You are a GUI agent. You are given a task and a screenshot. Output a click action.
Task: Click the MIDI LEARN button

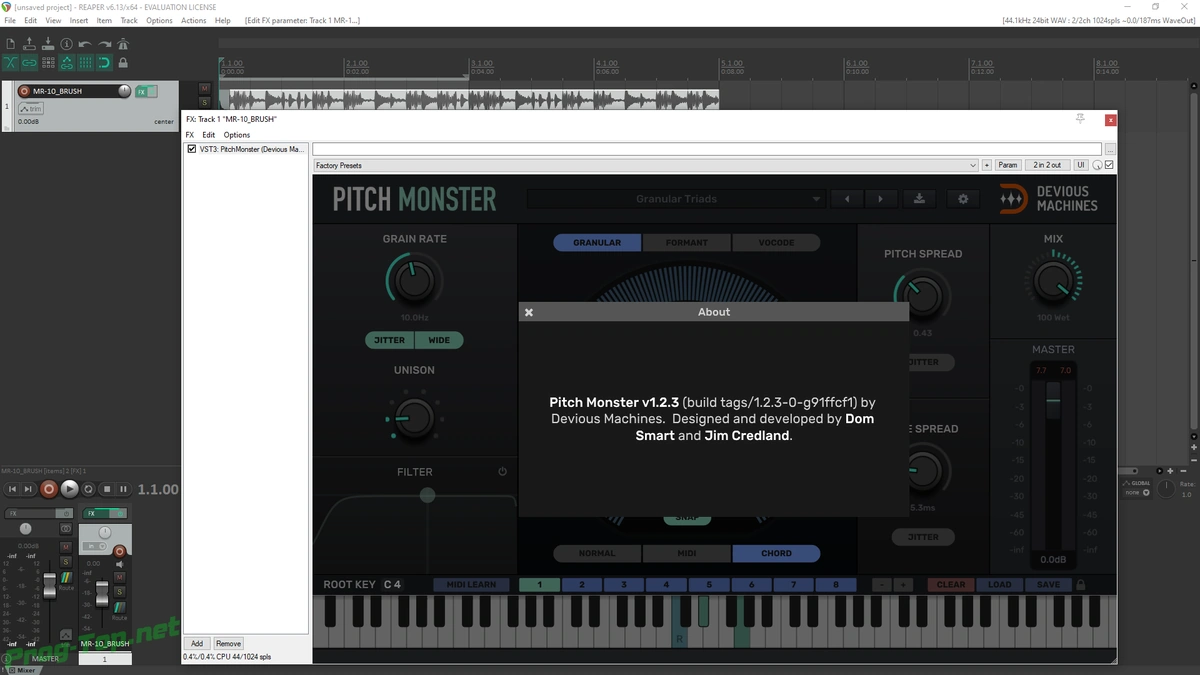(x=471, y=585)
